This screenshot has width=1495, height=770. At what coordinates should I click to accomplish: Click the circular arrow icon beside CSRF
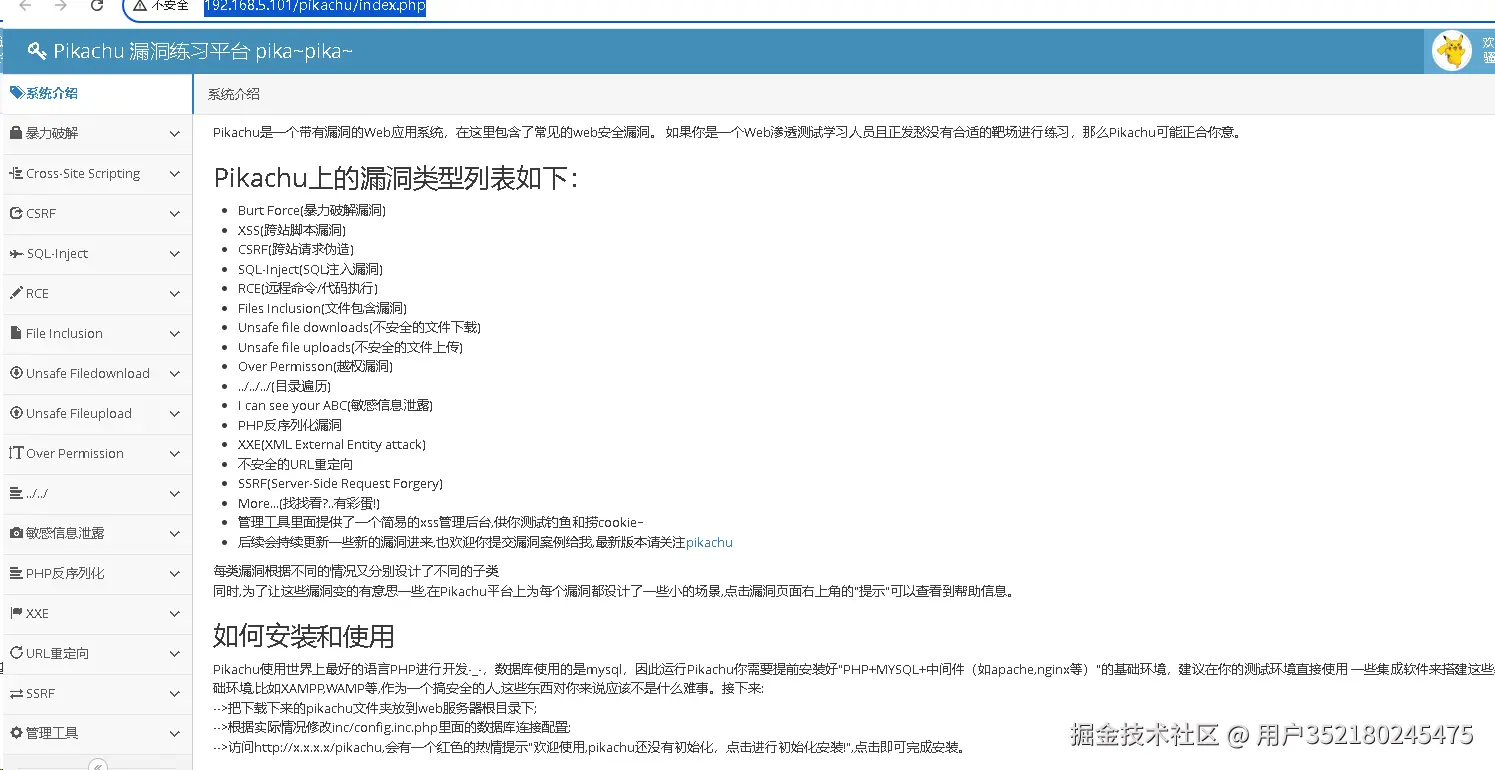[16, 213]
